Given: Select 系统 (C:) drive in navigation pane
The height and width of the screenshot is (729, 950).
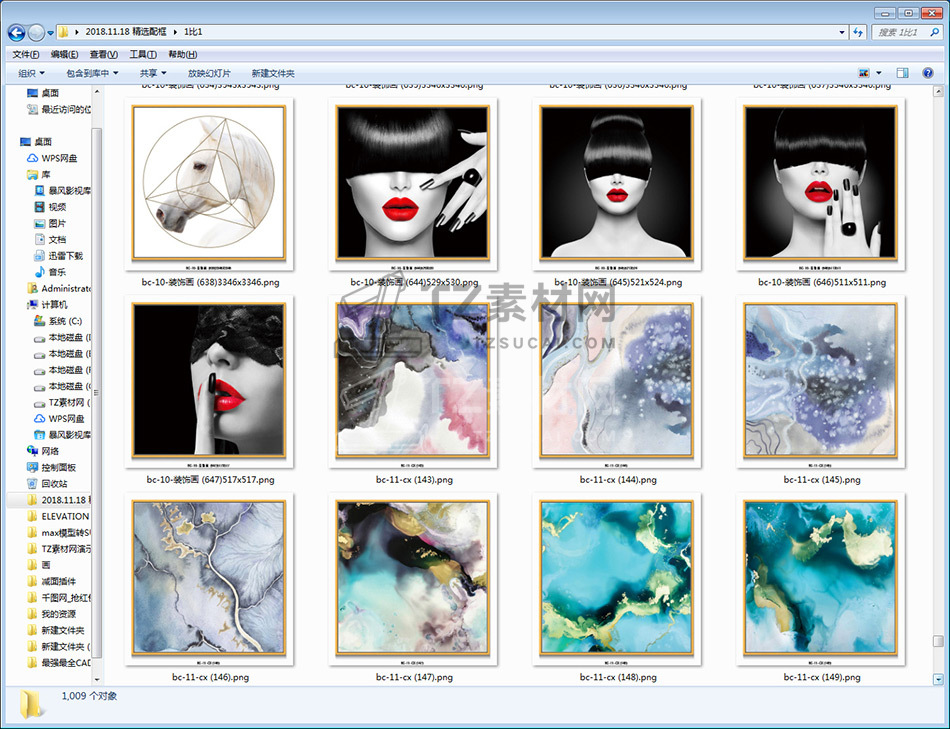Looking at the screenshot, I should click(58, 321).
